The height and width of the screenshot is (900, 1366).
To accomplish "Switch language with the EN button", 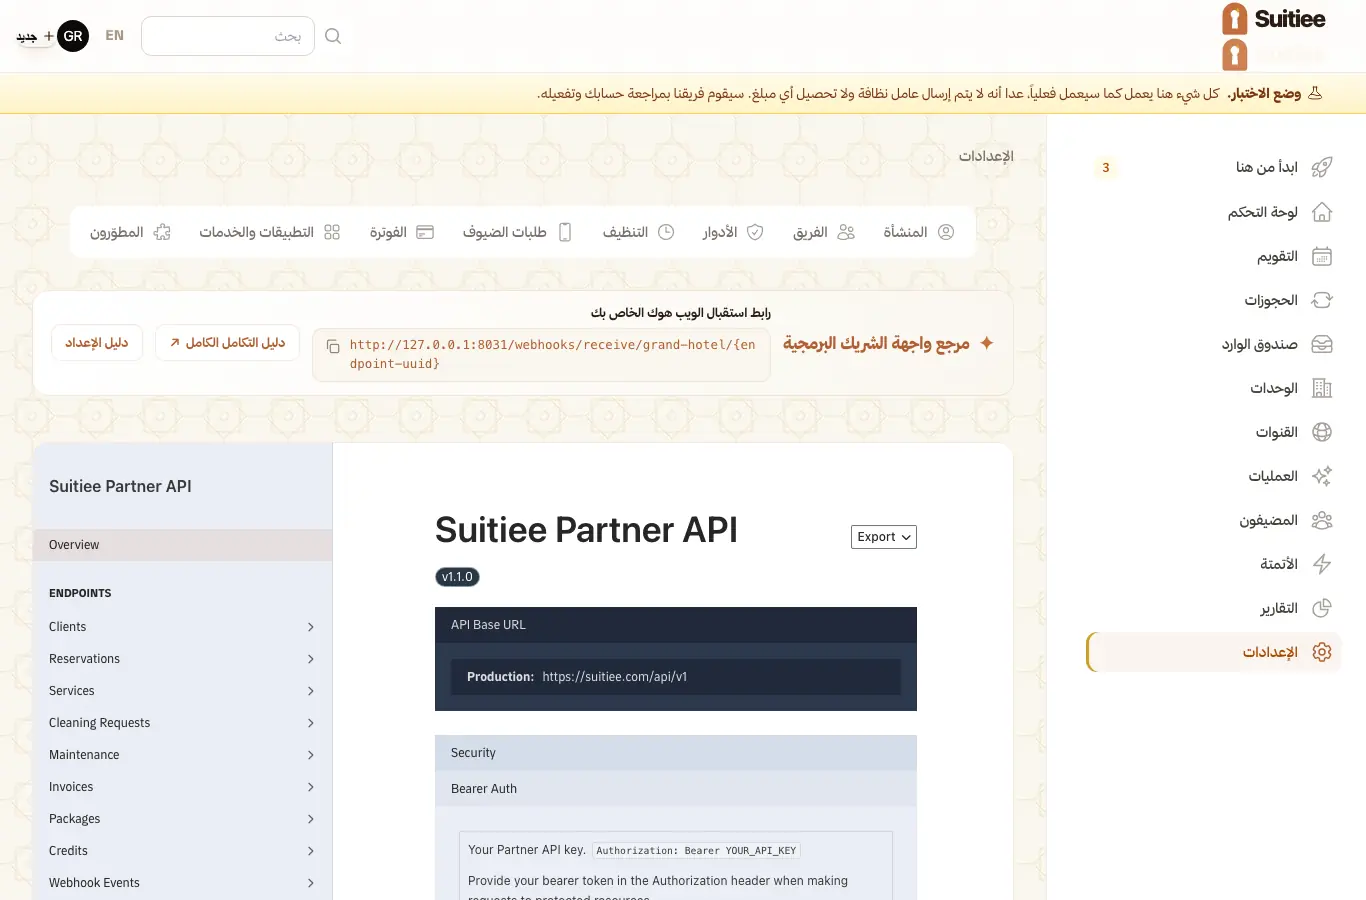I will (115, 36).
